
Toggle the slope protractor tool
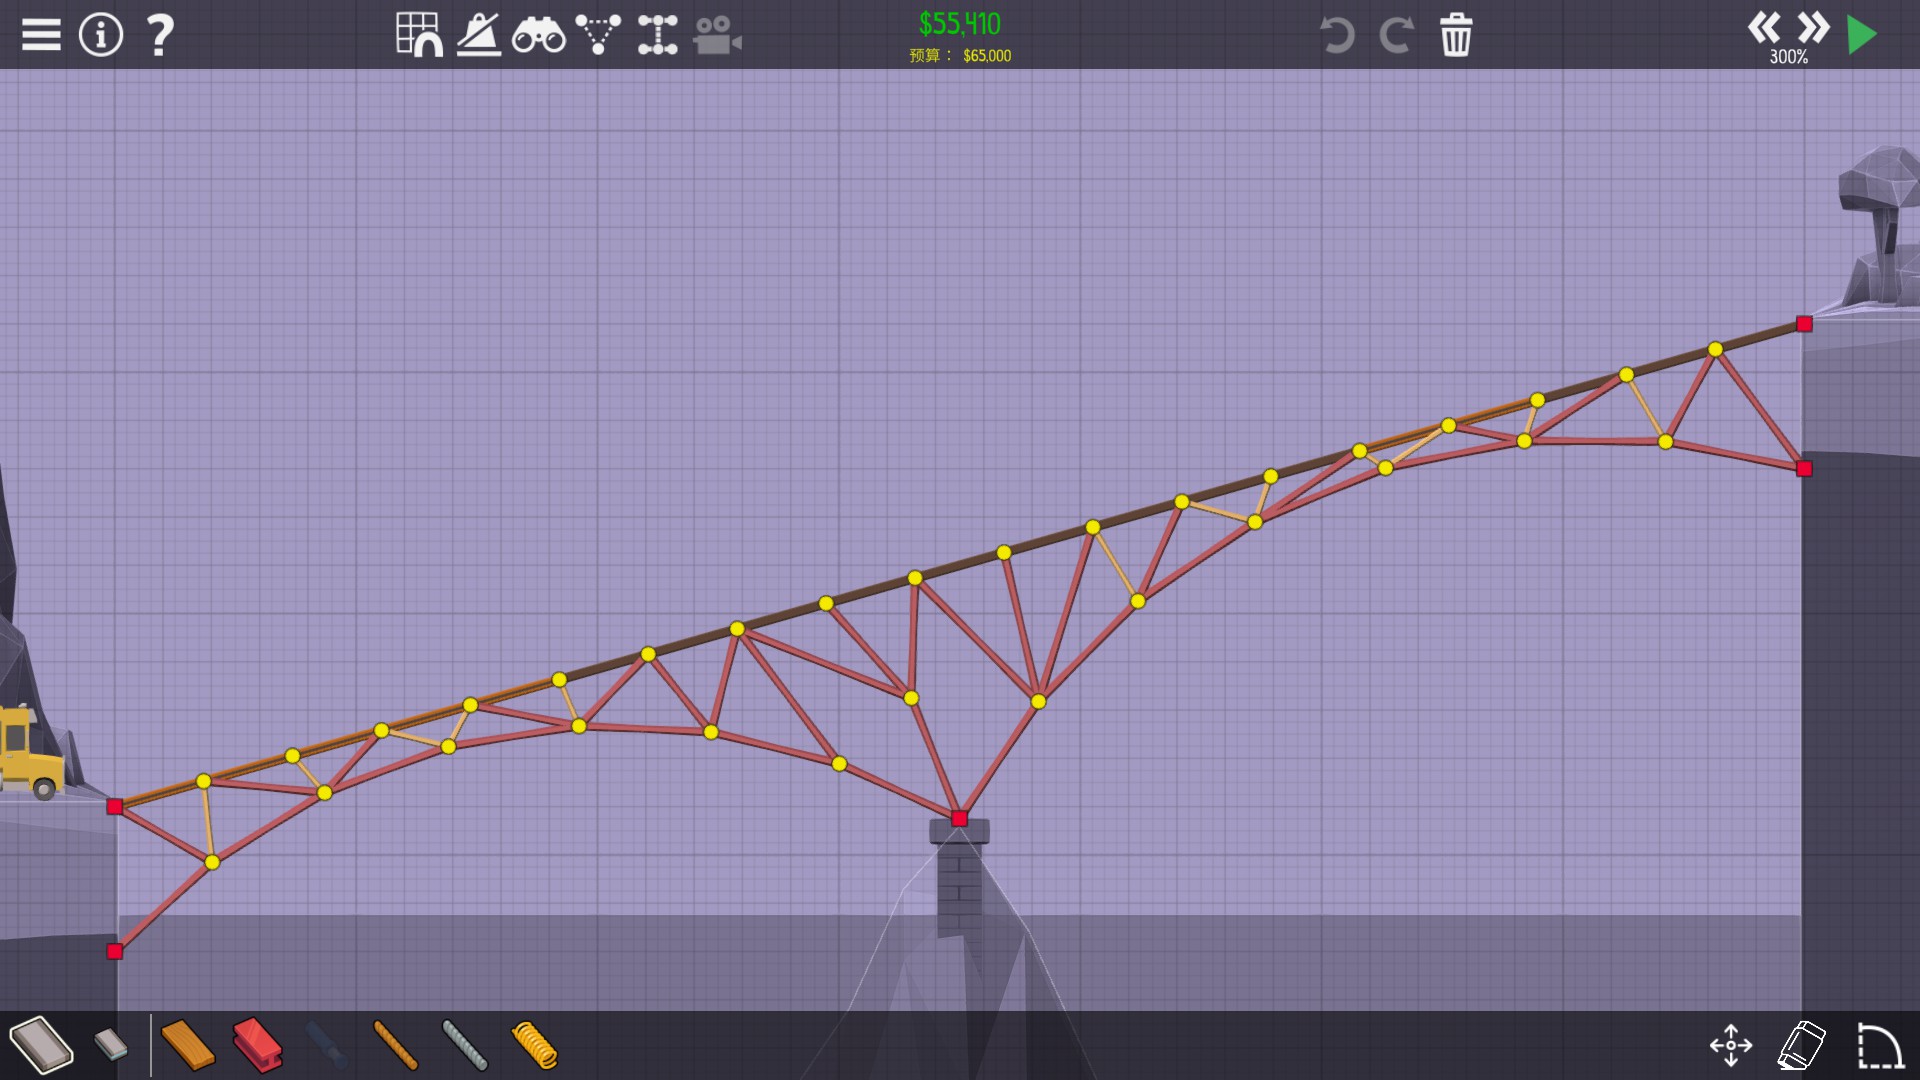coord(479,35)
